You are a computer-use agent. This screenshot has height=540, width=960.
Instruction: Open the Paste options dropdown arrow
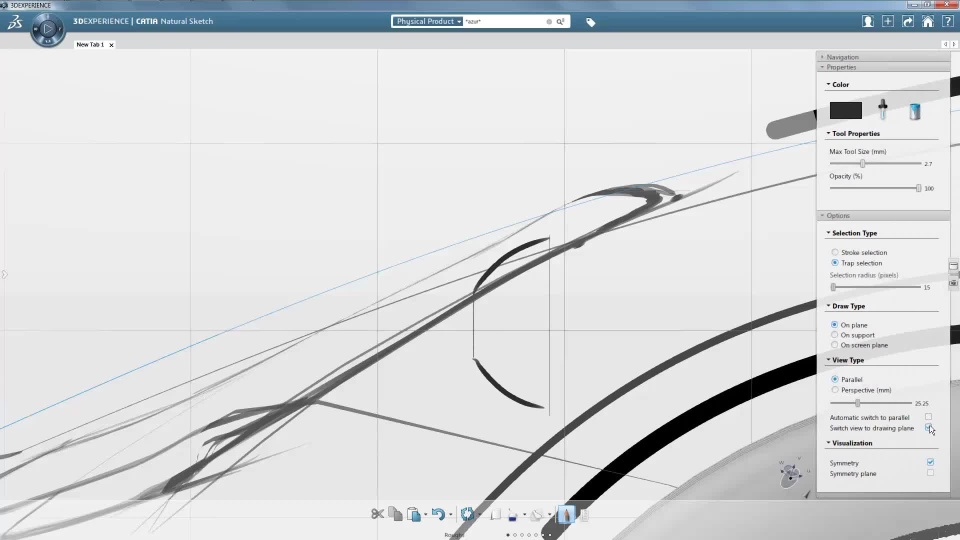(426, 515)
